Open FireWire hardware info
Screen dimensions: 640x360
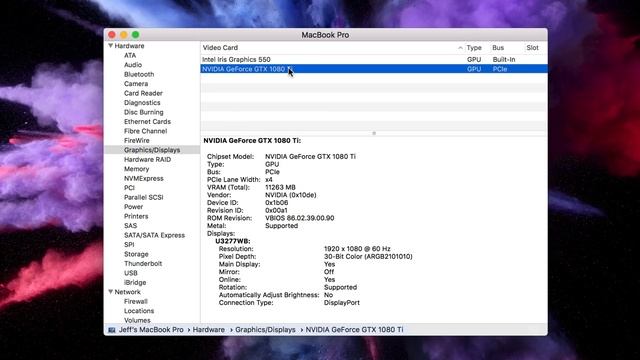click(137, 140)
